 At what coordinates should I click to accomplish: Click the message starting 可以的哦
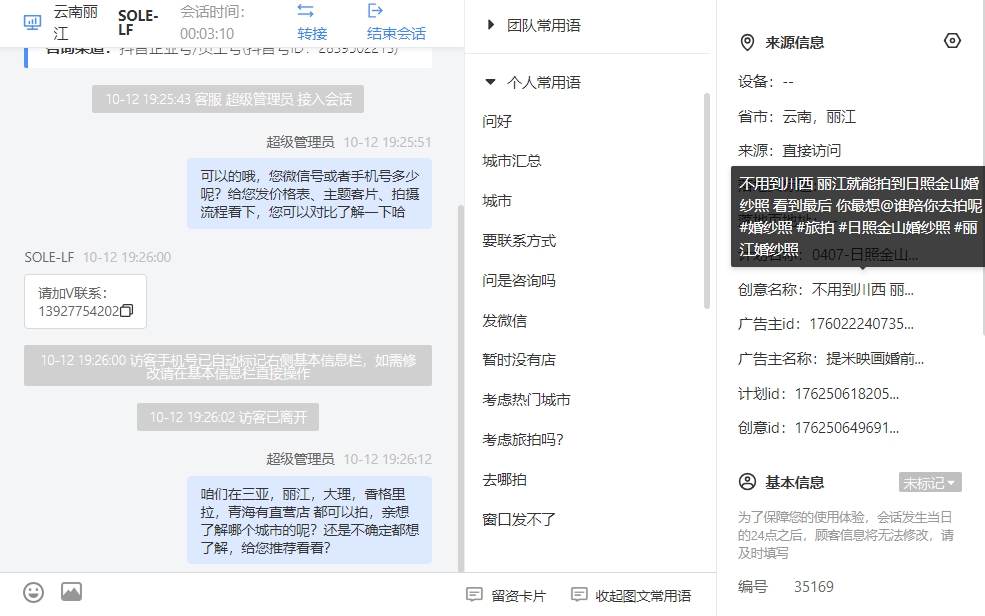click(x=309, y=193)
